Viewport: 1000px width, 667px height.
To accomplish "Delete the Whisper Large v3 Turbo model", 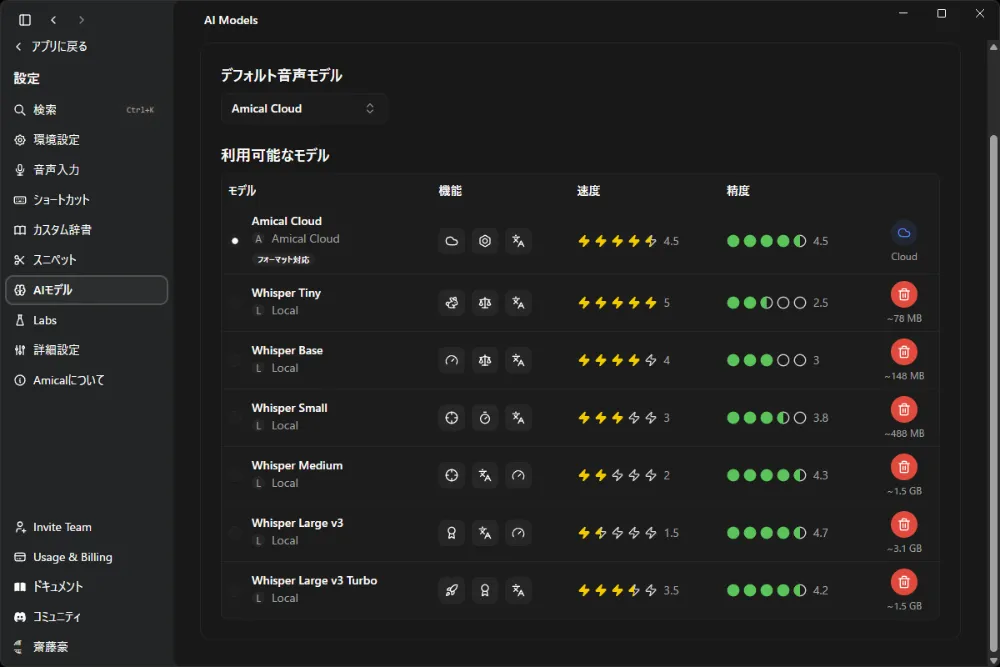I will [x=904, y=582].
